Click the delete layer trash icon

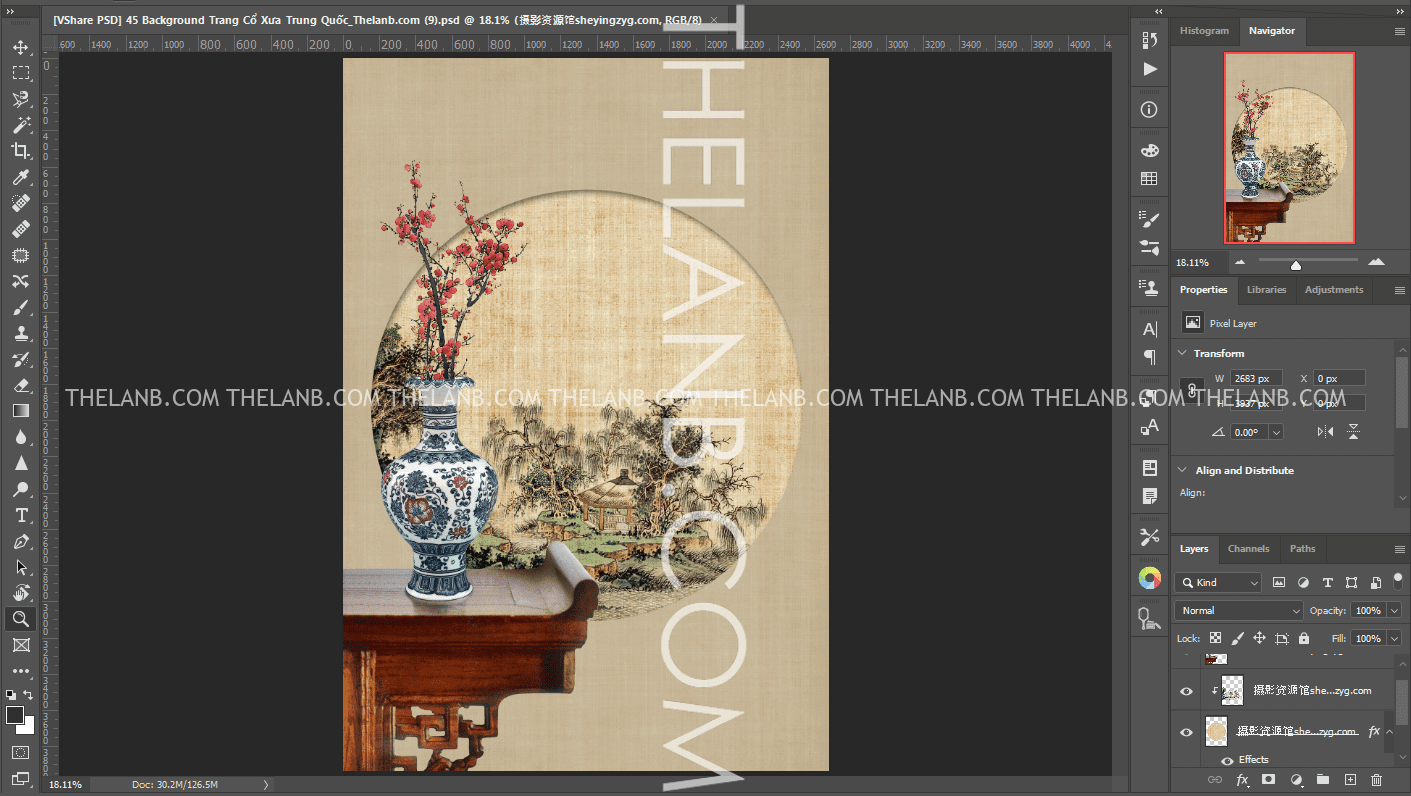1376,779
